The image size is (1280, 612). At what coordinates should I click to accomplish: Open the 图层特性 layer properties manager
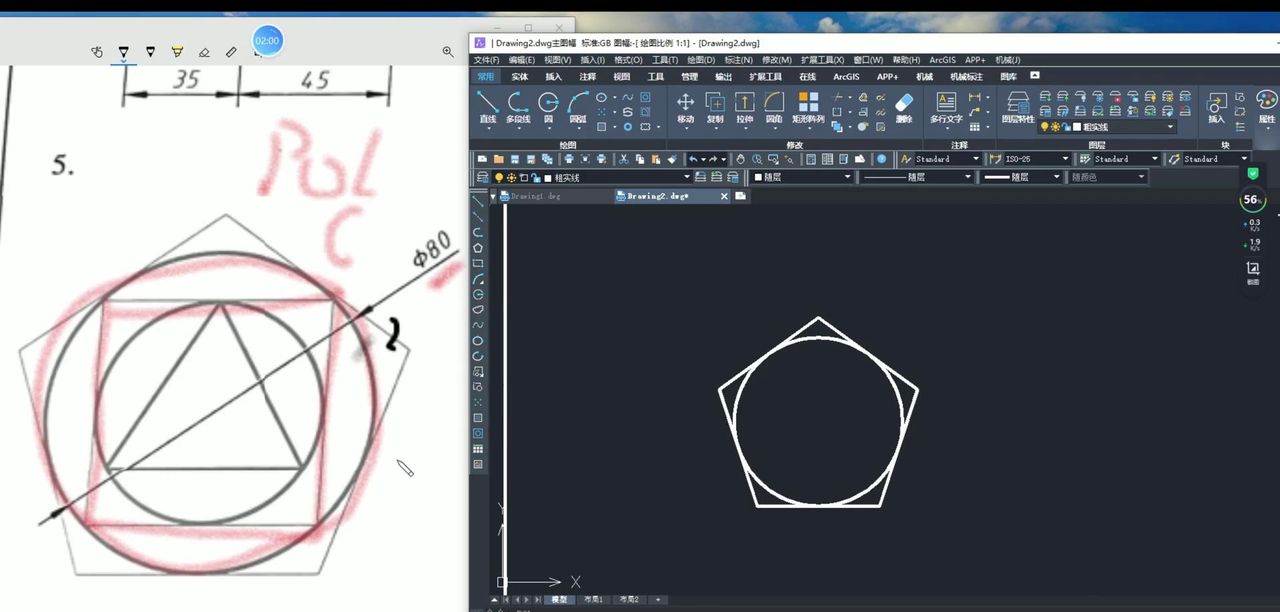(x=1017, y=106)
